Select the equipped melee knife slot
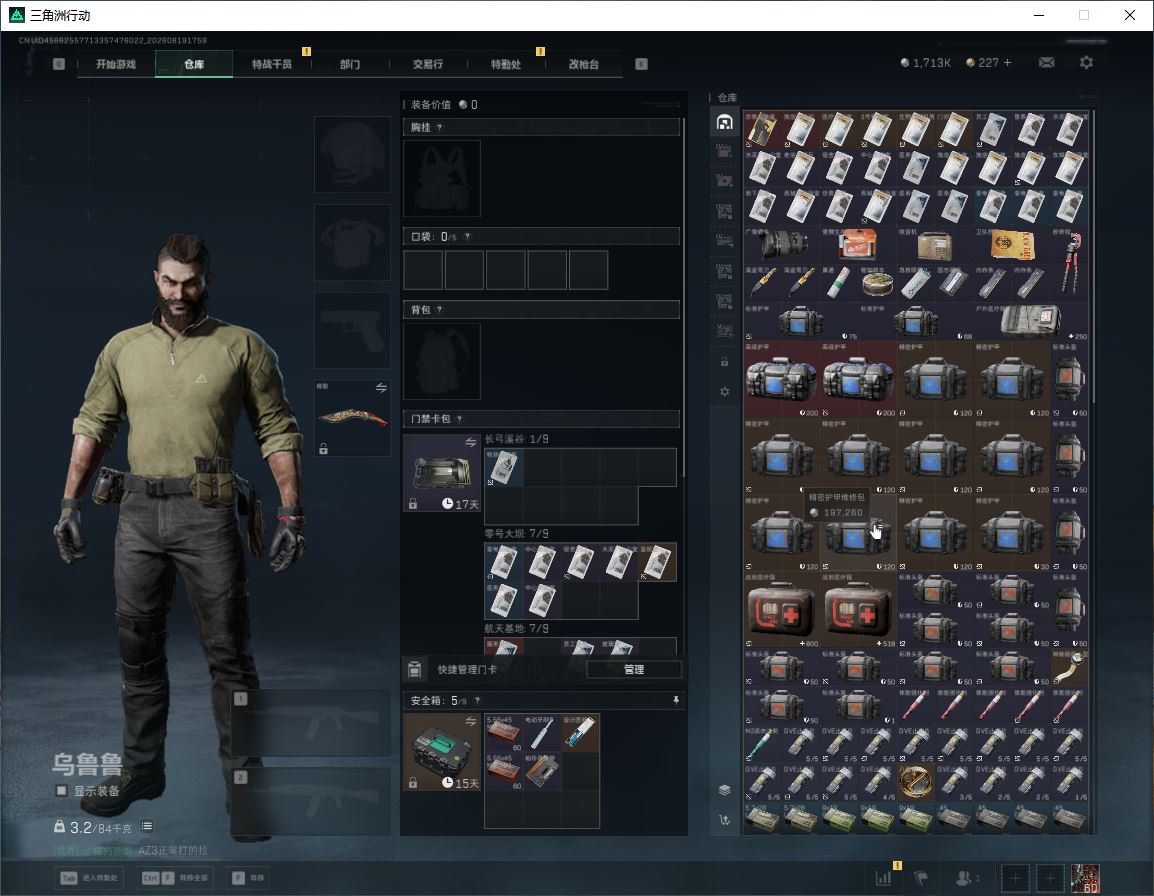1154x896 pixels. coord(353,418)
